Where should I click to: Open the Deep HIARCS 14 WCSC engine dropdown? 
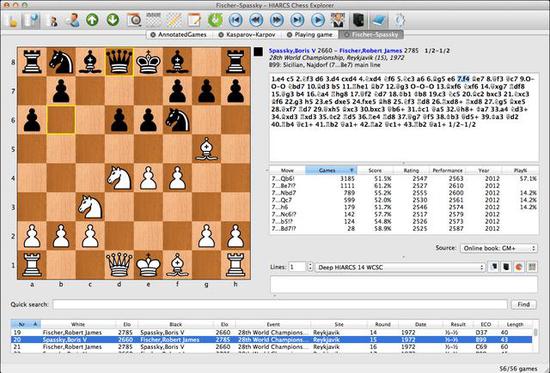400,267
